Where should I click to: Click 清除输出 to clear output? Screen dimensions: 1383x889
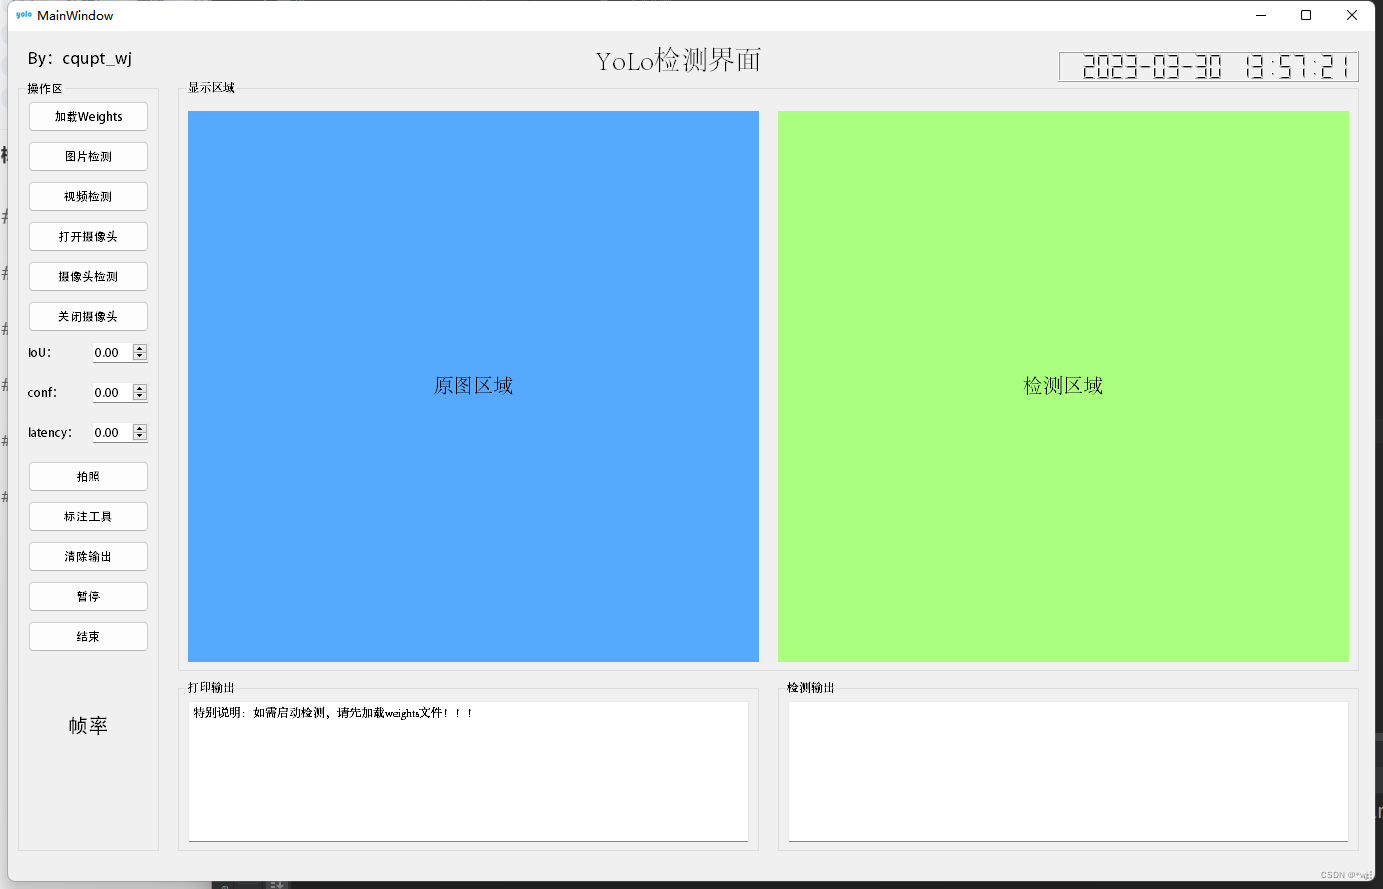pos(88,557)
